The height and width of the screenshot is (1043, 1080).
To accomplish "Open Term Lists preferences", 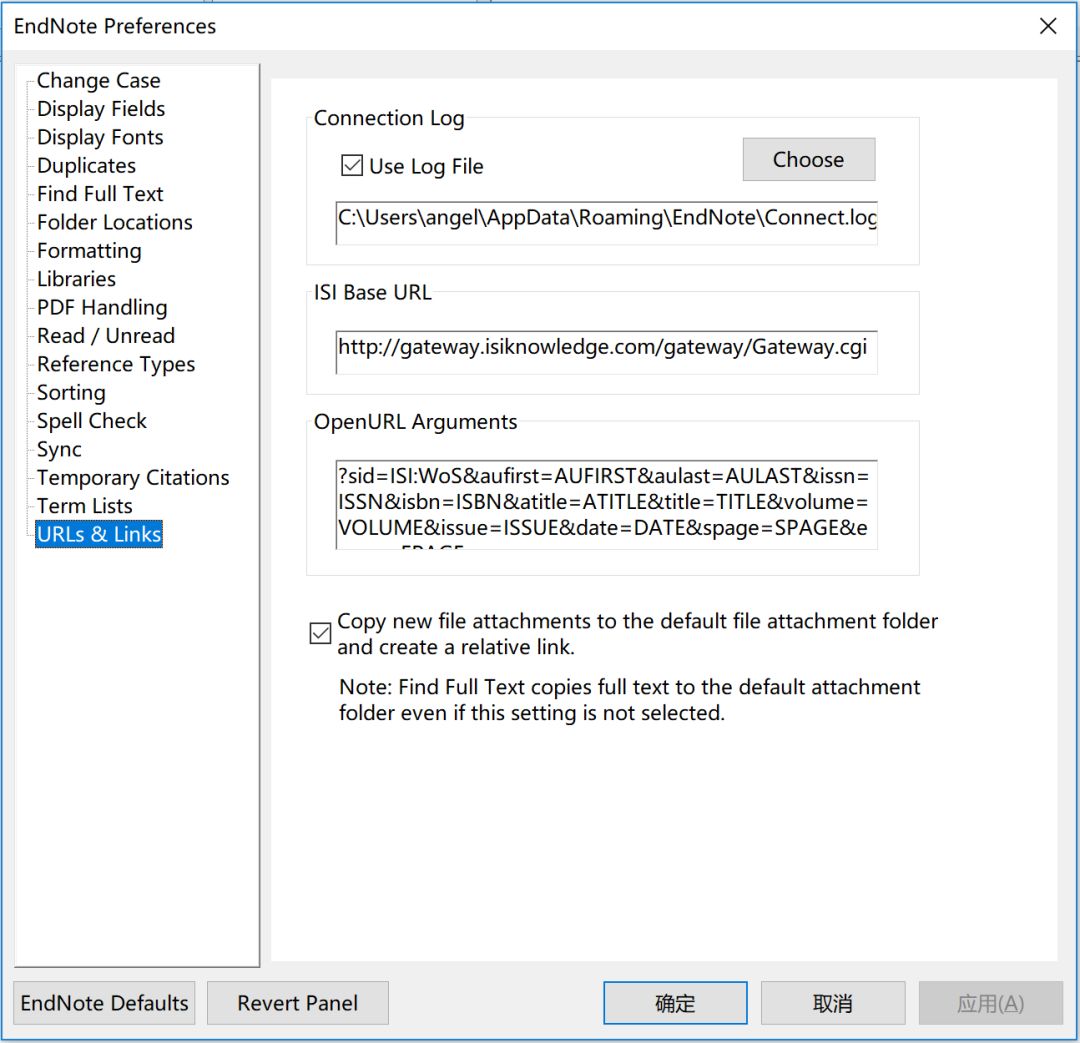I will tap(85, 506).
